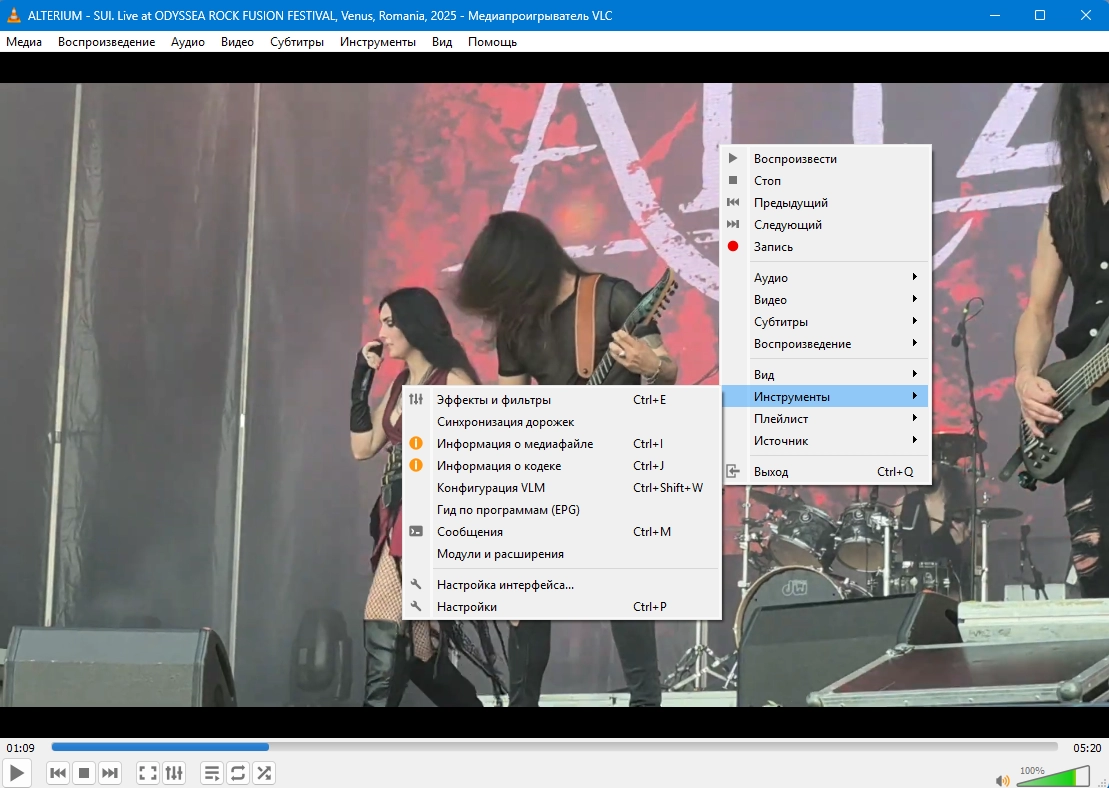1109x788 pixels.
Task: Toggle fullscreen mode icon
Action: 148,773
